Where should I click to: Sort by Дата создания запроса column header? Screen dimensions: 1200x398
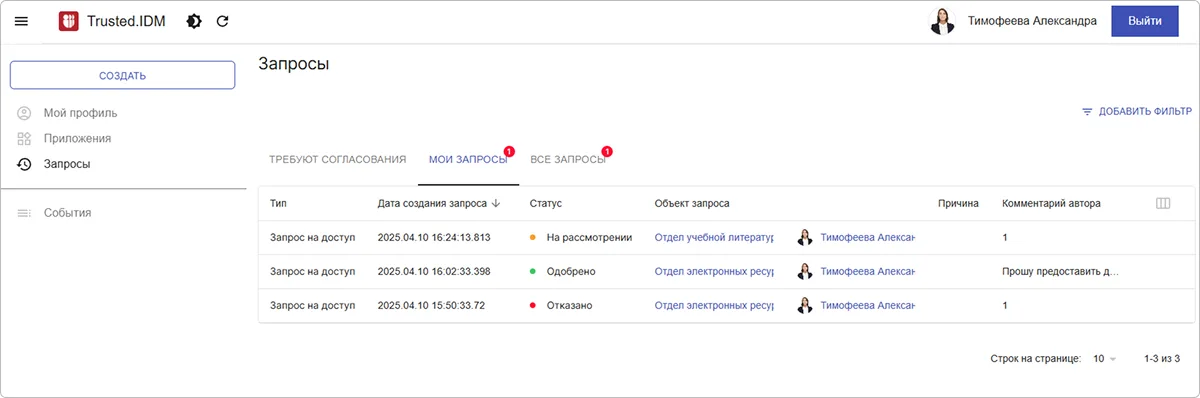point(432,203)
